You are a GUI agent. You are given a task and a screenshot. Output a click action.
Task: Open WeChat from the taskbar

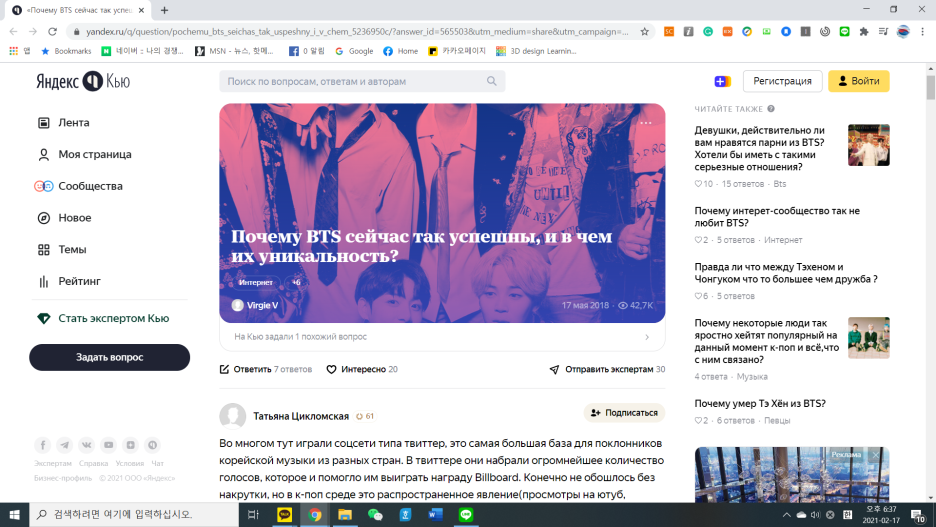(375, 514)
